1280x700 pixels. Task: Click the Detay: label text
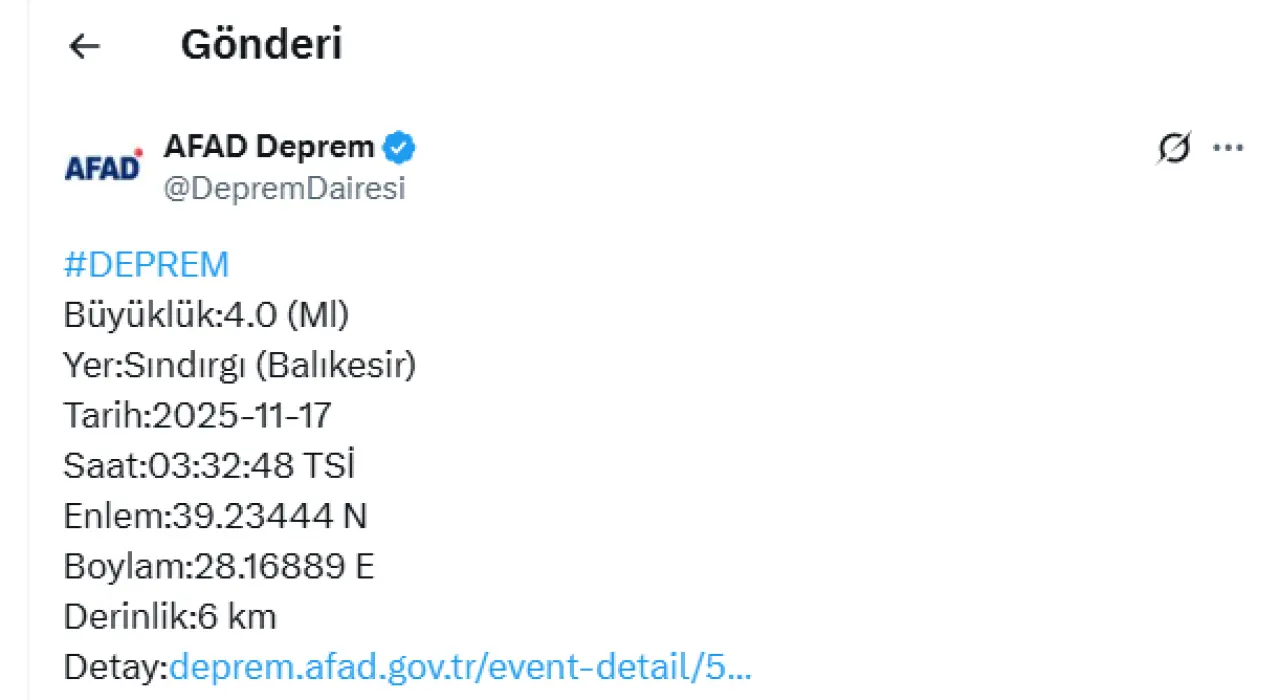(116, 667)
